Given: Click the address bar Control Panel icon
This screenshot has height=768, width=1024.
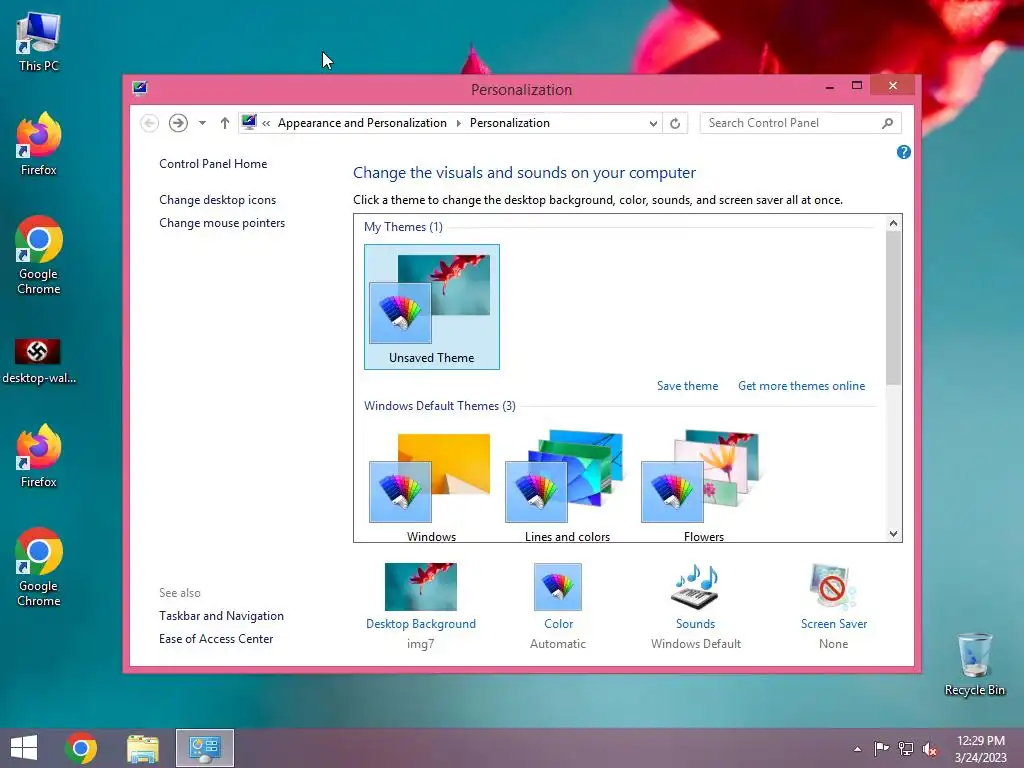Looking at the screenshot, I should point(249,122).
